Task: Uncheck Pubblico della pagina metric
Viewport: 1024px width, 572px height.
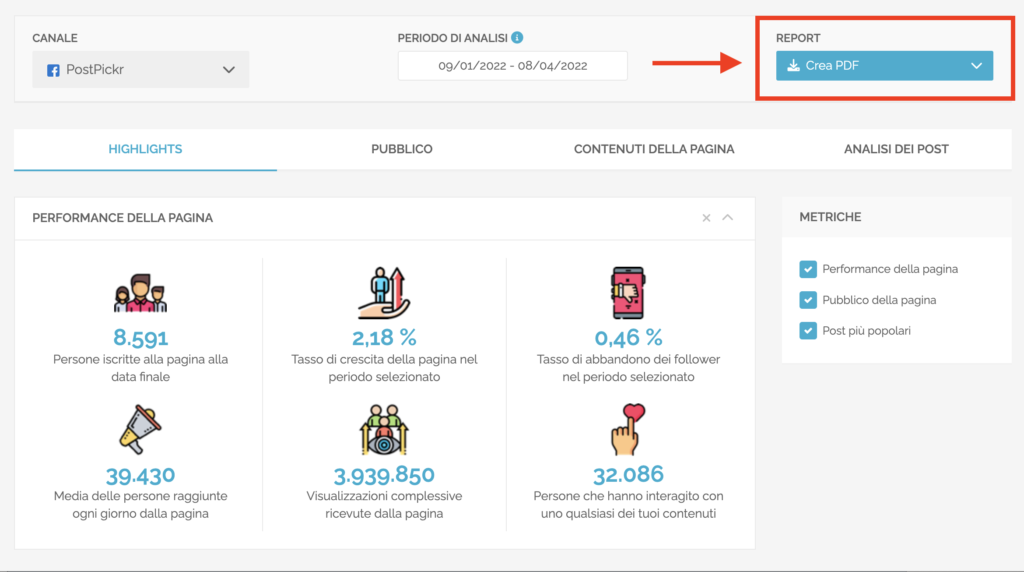Action: point(808,300)
